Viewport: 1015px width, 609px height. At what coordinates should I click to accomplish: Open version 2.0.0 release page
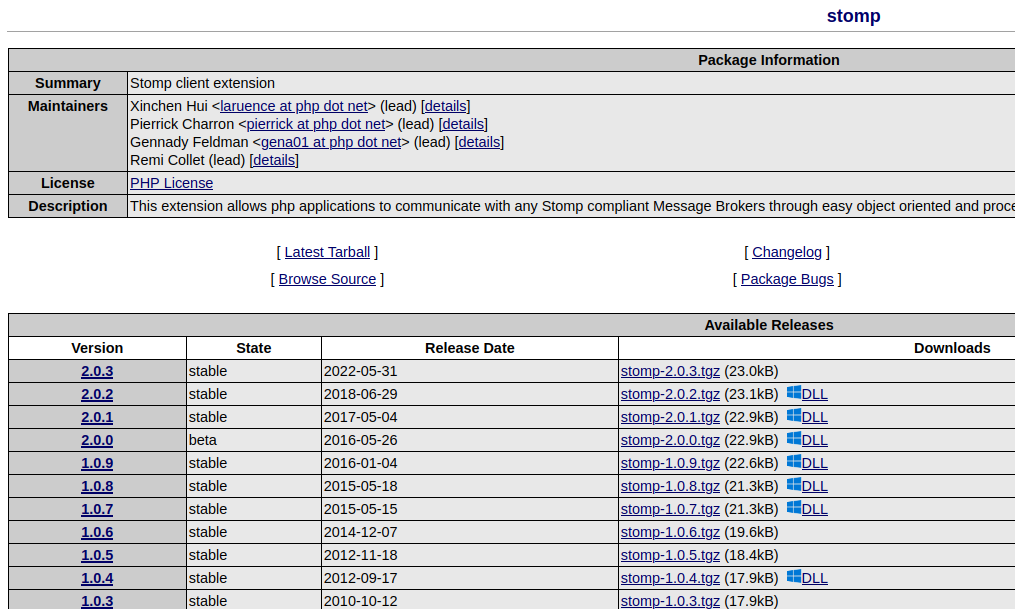pos(97,440)
